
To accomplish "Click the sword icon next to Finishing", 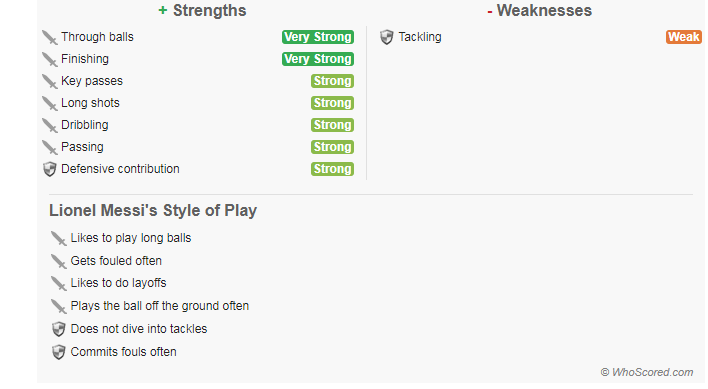I will click(50, 60).
